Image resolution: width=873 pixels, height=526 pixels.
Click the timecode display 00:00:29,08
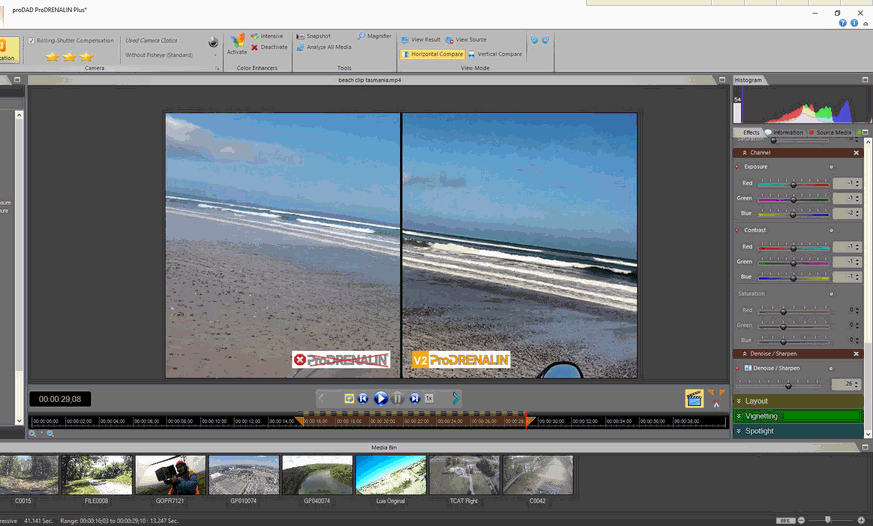click(60, 399)
